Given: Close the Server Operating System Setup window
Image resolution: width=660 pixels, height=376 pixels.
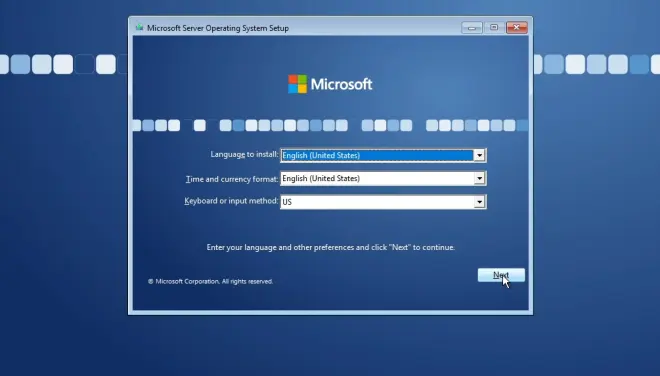Looking at the screenshot, I should coord(516,27).
